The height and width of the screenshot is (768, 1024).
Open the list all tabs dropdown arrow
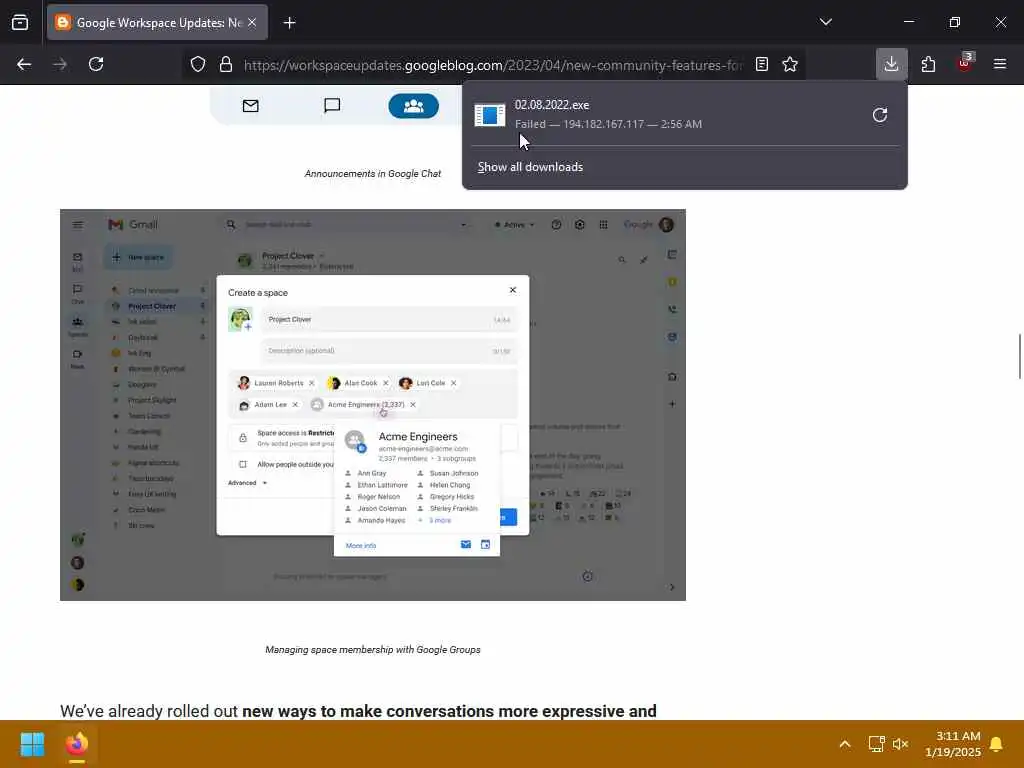click(x=825, y=22)
